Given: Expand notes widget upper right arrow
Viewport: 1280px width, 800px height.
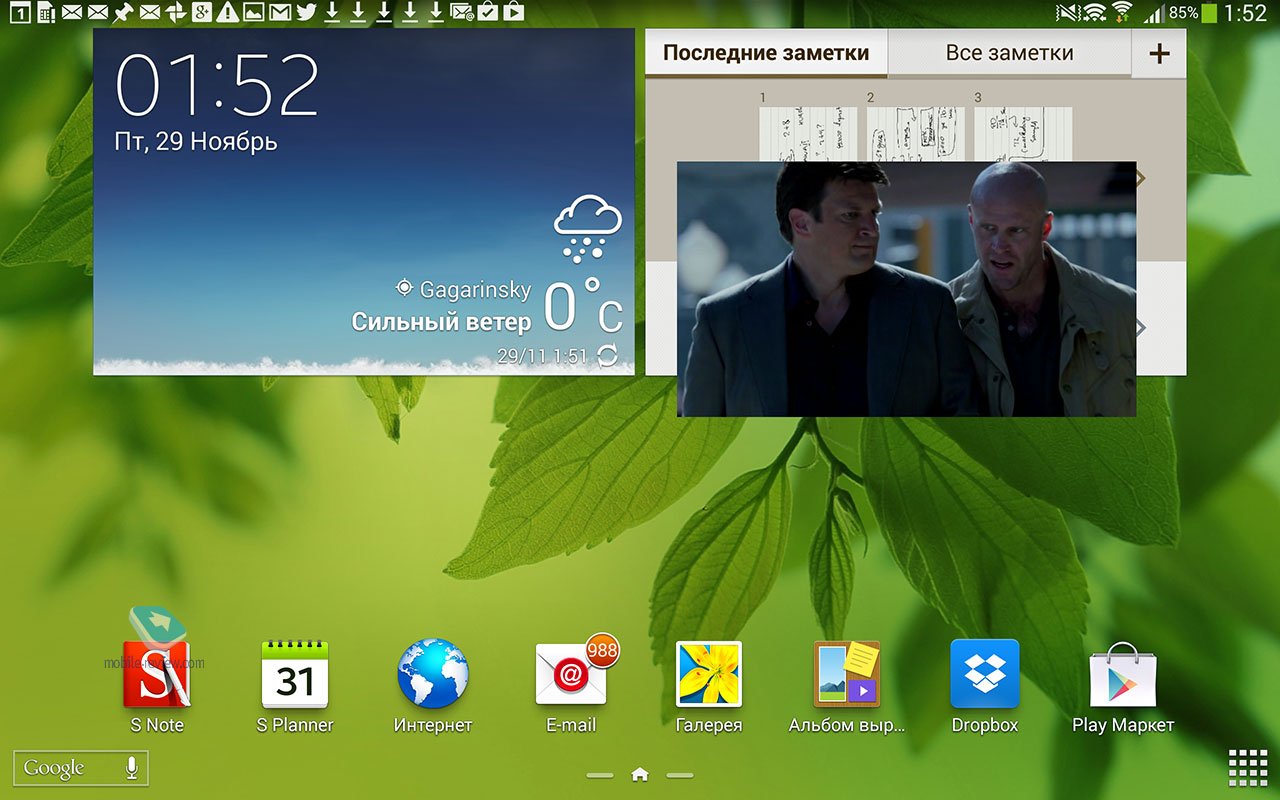Looking at the screenshot, I should (x=1141, y=178).
